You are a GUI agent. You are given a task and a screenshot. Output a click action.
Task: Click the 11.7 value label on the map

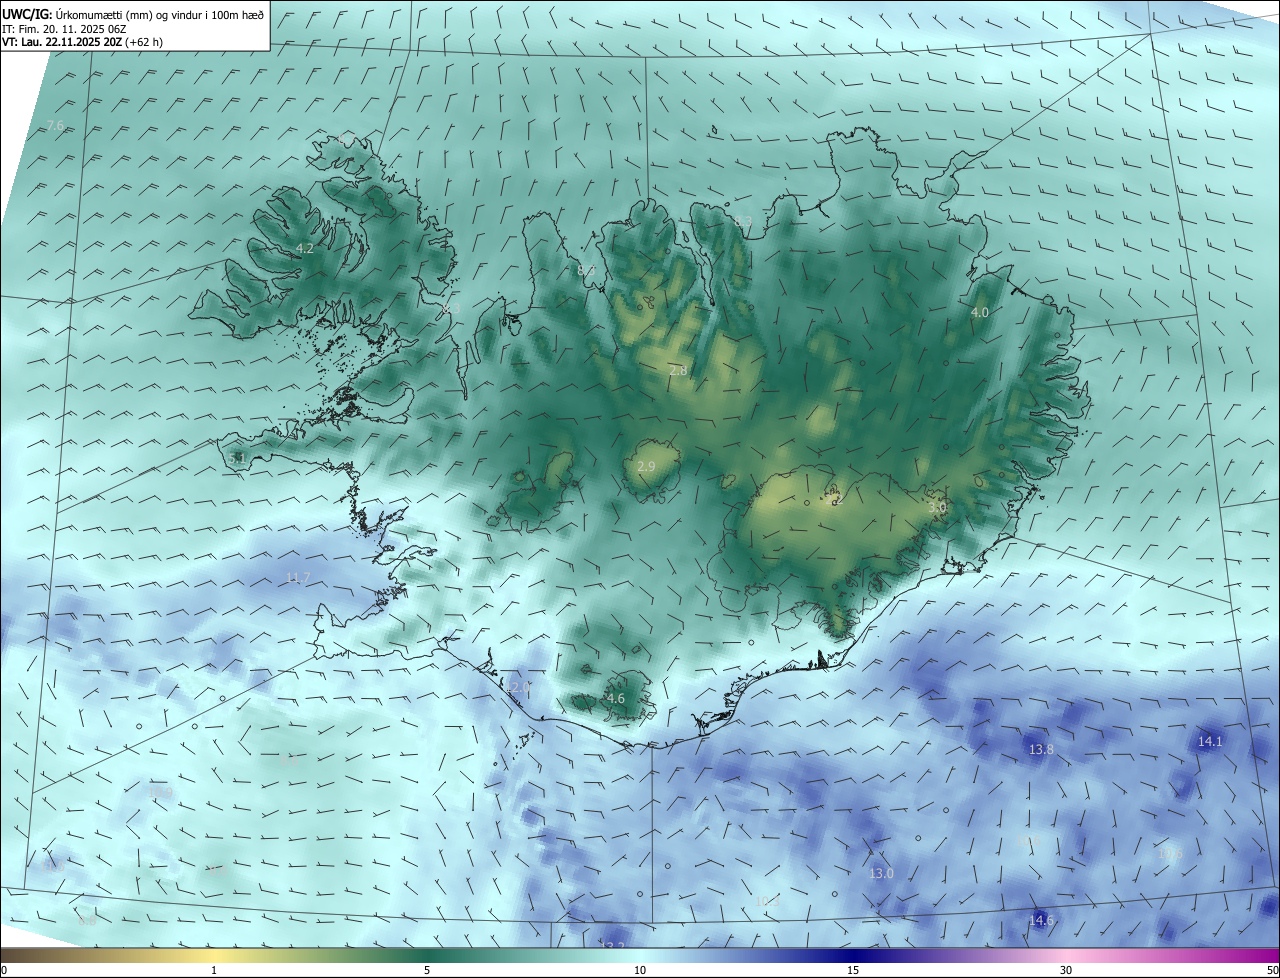pyautogui.click(x=298, y=577)
